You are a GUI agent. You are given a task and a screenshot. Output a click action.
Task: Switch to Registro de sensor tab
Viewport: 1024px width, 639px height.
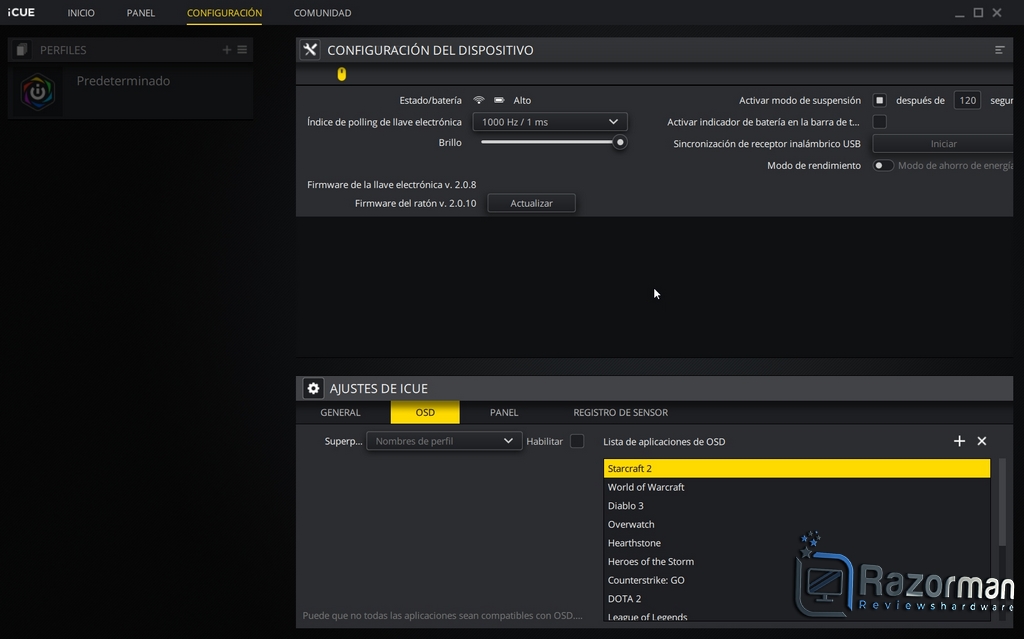(620, 412)
